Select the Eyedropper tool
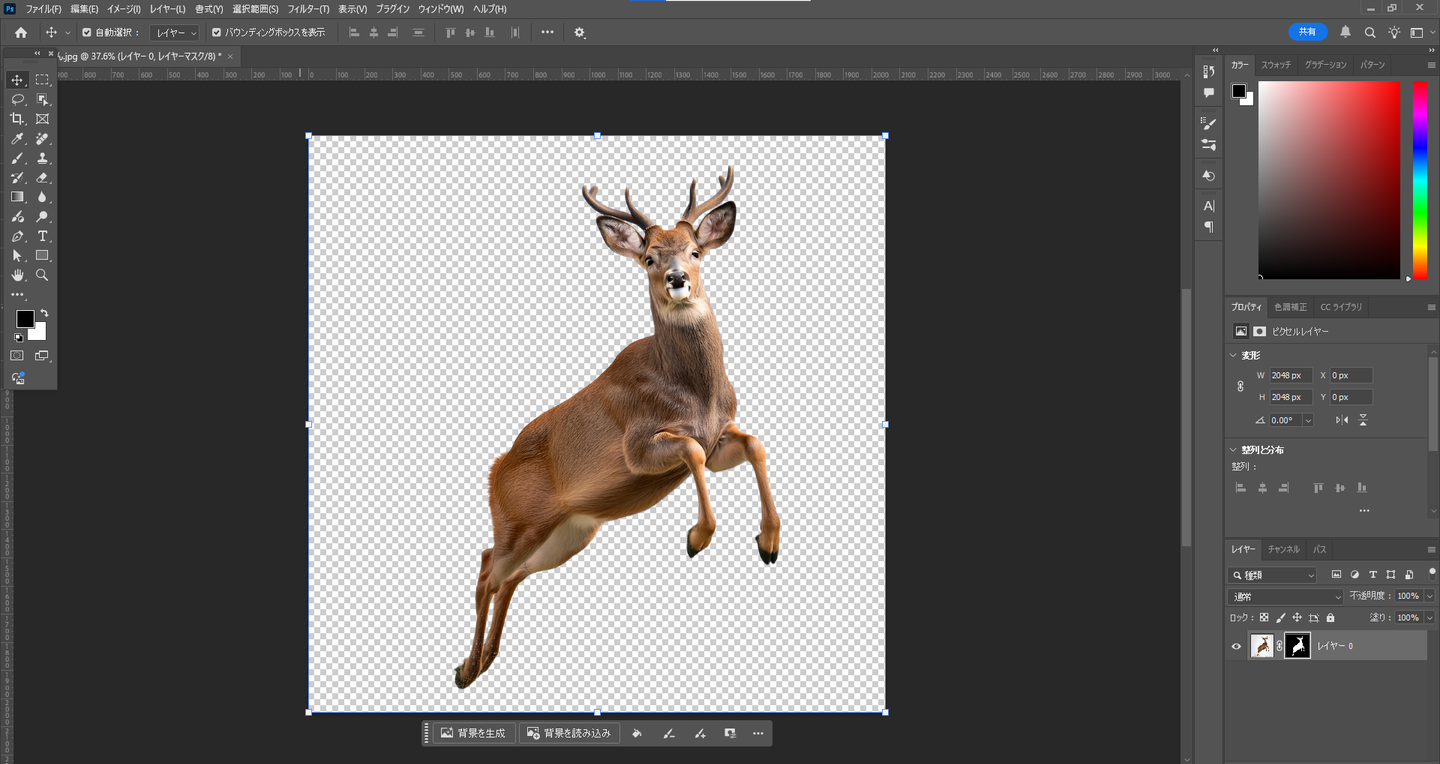1440x764 pixels. (17, 139)
